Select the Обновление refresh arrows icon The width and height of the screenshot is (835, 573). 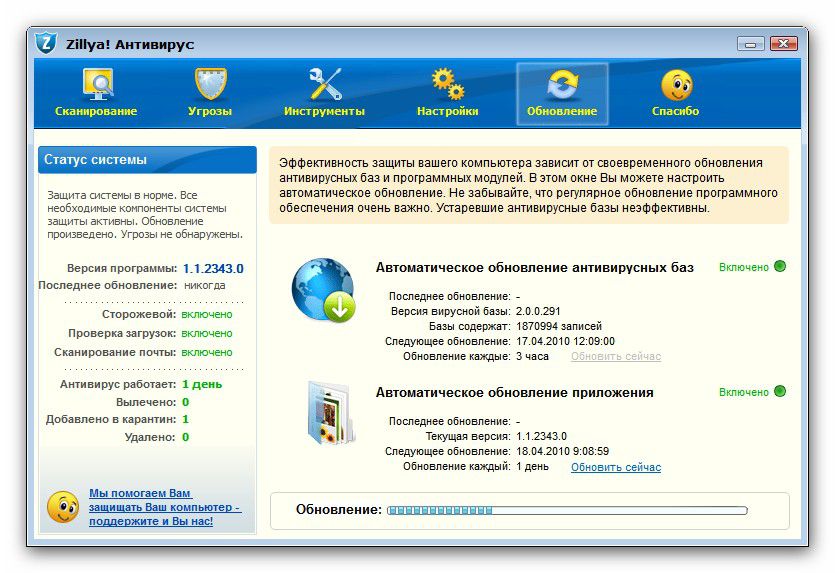point(562,85)
